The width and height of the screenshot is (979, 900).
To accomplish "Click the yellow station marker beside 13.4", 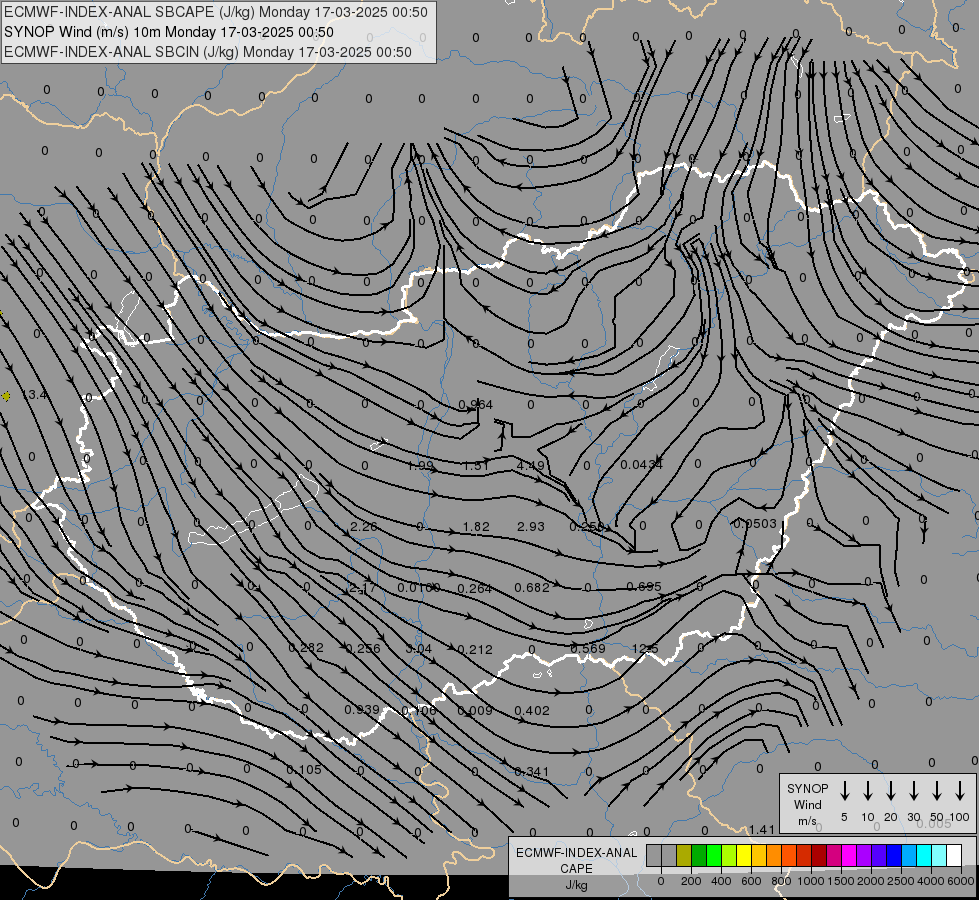I will pyautogui.click(x=6, y=396).
